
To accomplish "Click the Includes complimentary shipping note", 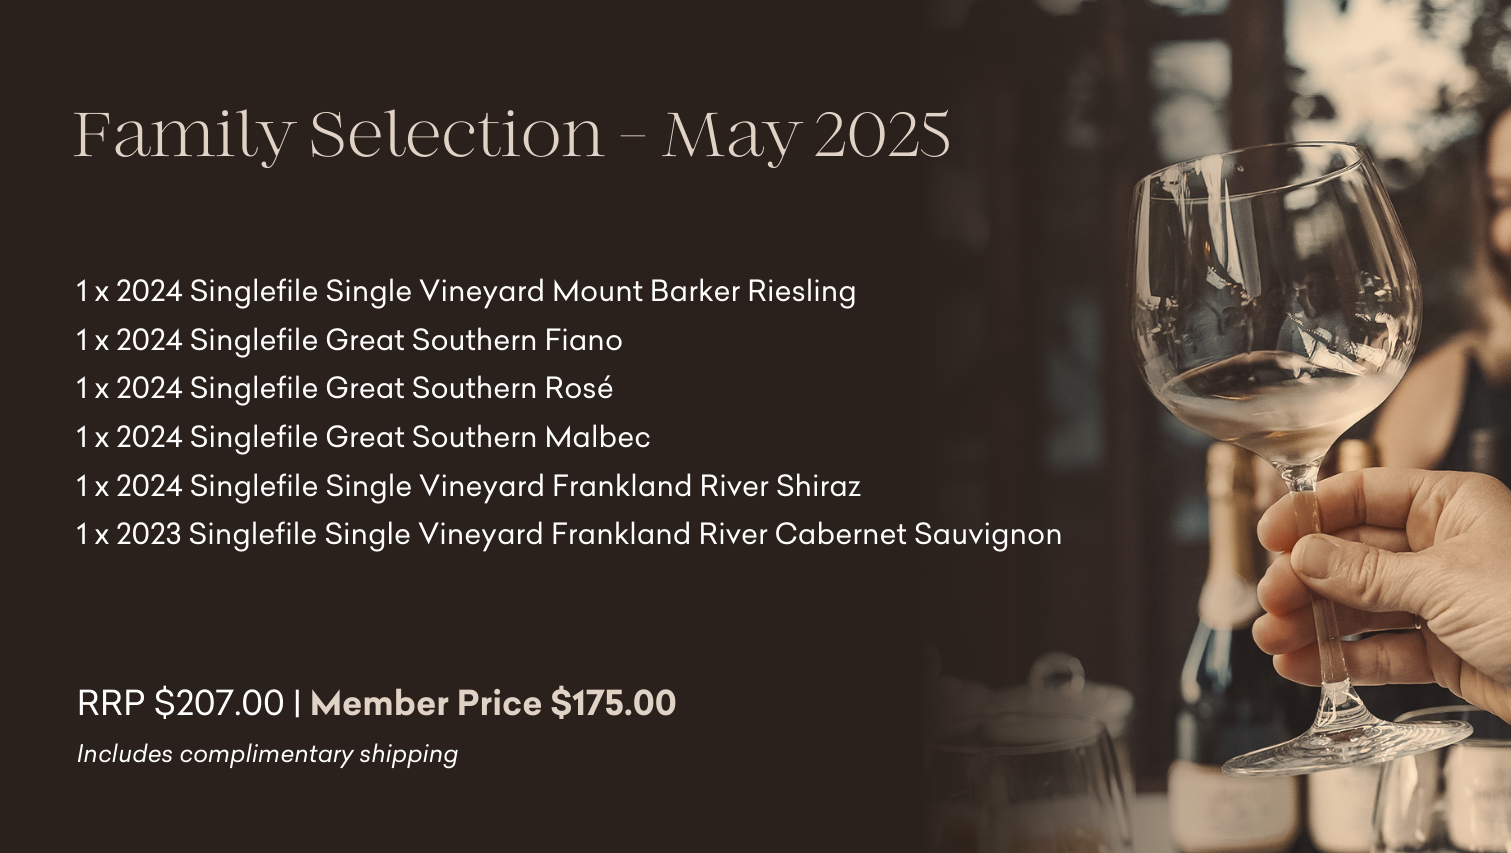I will [267, 754].
